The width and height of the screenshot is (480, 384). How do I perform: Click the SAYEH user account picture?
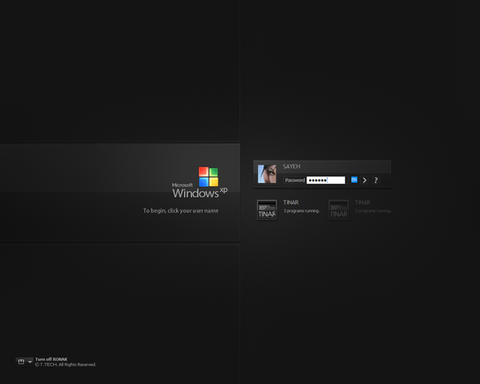tap(267, 174)
